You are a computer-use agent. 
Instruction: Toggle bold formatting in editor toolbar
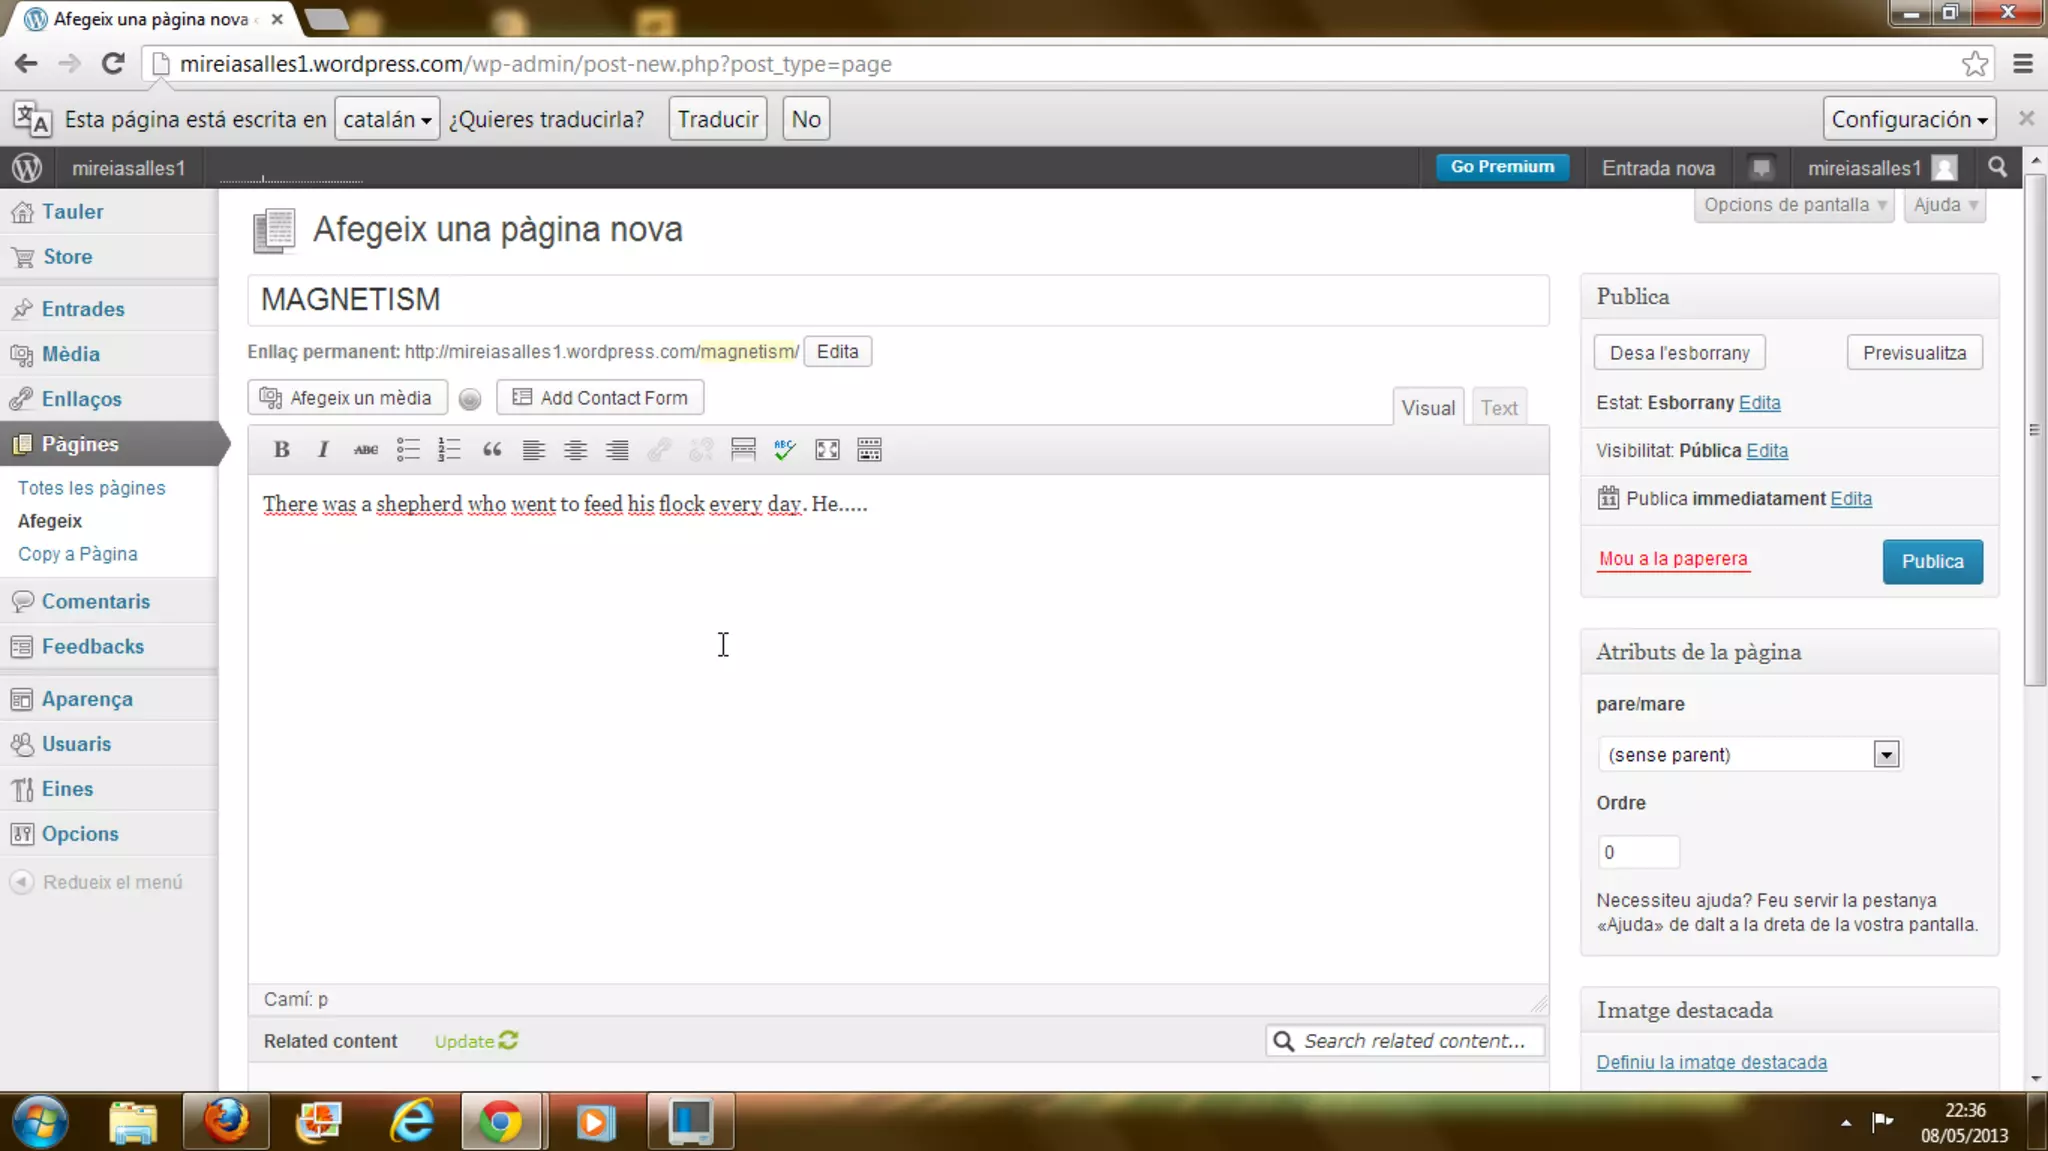[x=282, y=450]
